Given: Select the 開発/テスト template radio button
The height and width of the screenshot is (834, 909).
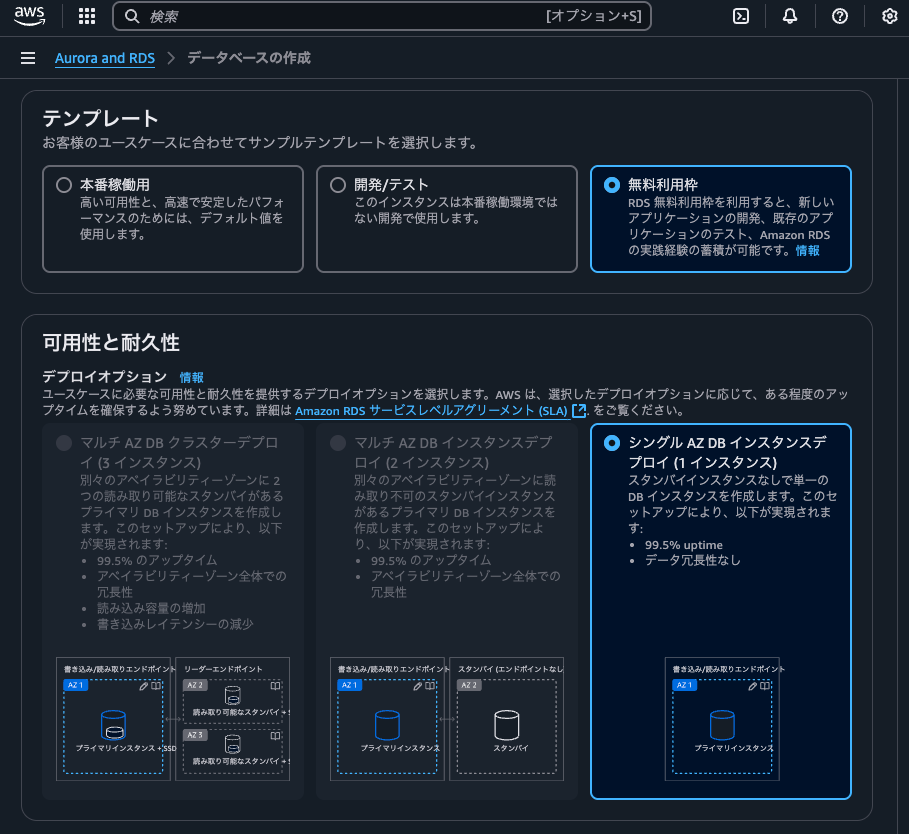Looking at the screenshot, I should [338, 185].
